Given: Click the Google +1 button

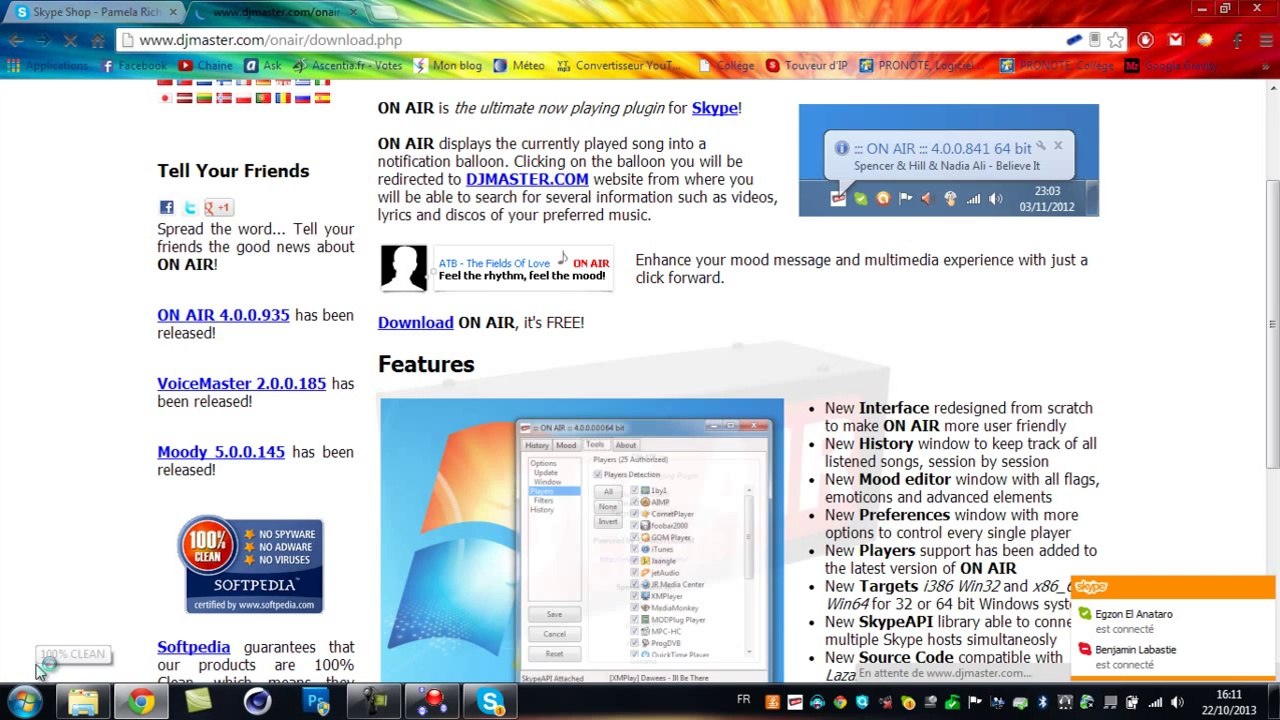Looking at the screenshot, I should tap(218, 208).
